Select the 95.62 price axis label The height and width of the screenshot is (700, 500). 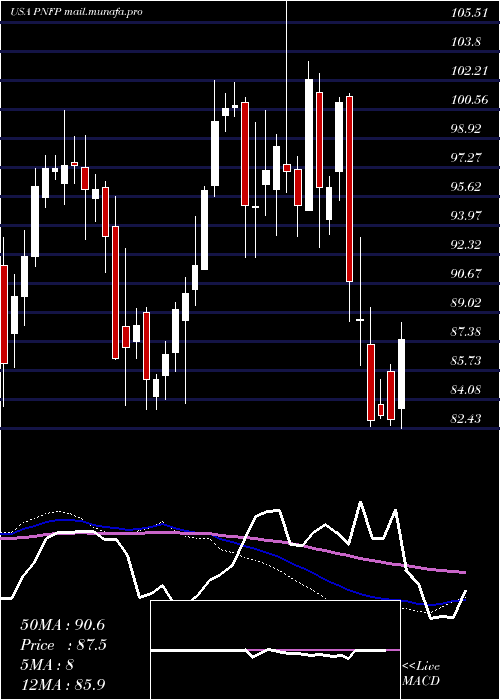click(x=466, y=188)
